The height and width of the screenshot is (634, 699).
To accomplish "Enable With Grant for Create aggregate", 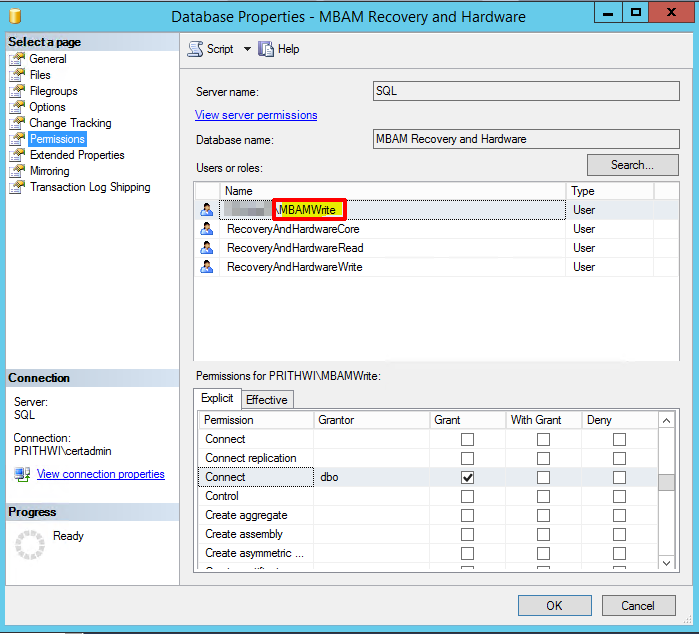I will coord(543,516).
